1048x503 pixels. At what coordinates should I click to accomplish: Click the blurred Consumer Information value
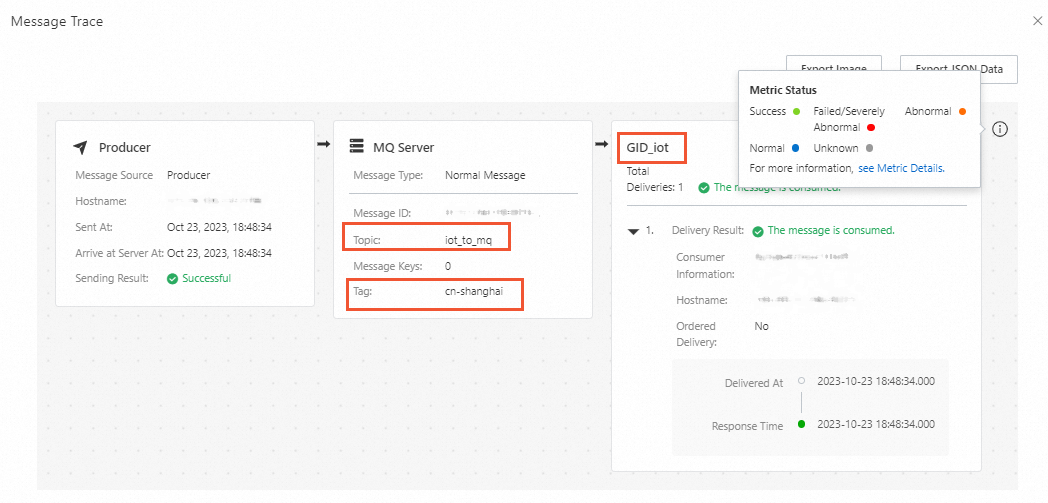point(801,257)
